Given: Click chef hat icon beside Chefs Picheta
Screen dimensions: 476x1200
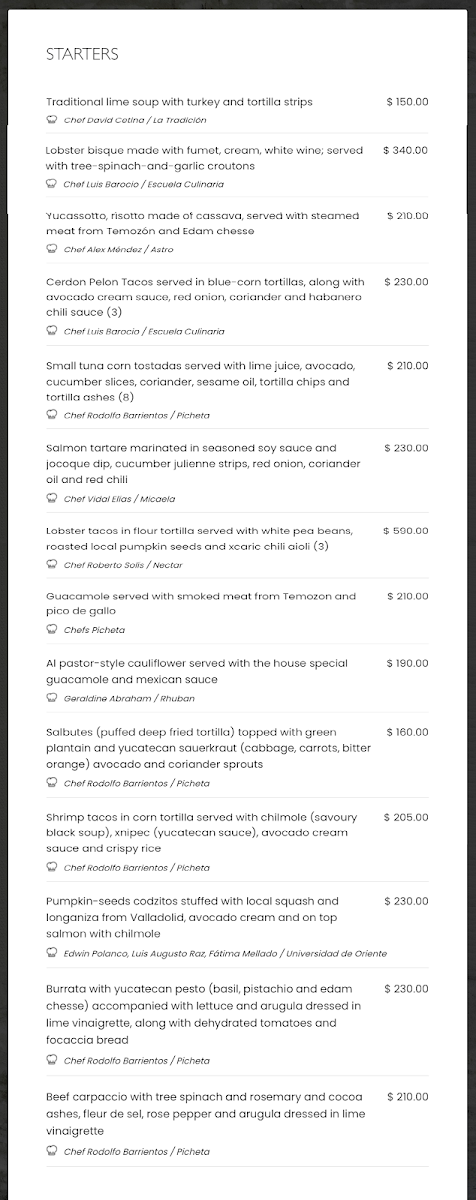Looking at the screenshot, I should [x=52, y=630].
